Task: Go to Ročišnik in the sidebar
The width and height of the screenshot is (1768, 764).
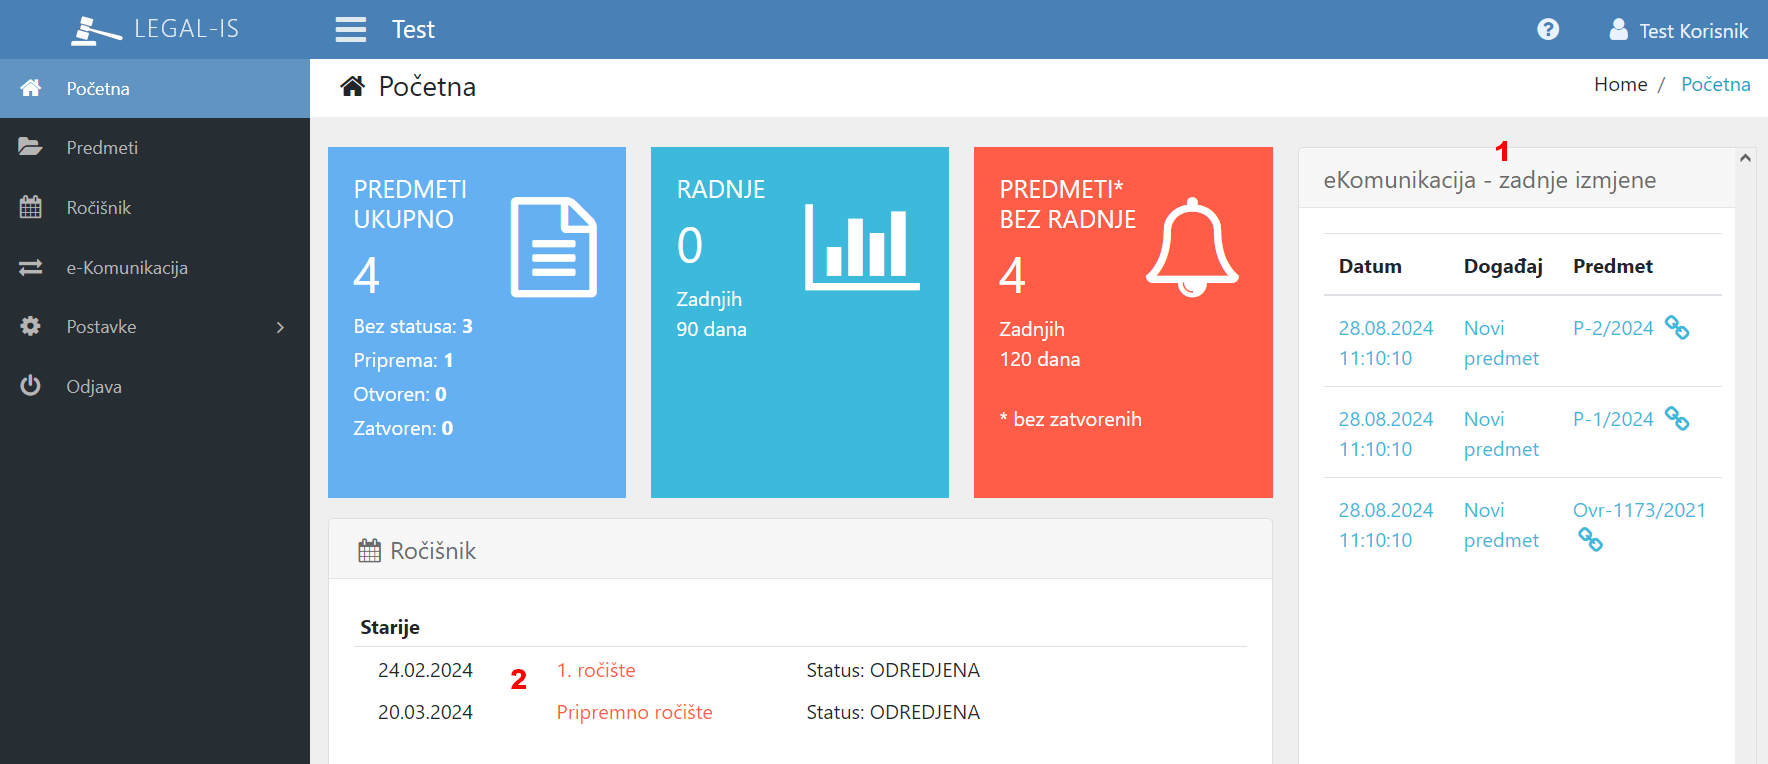Action: pyautogui.click(x=99, y=208)
